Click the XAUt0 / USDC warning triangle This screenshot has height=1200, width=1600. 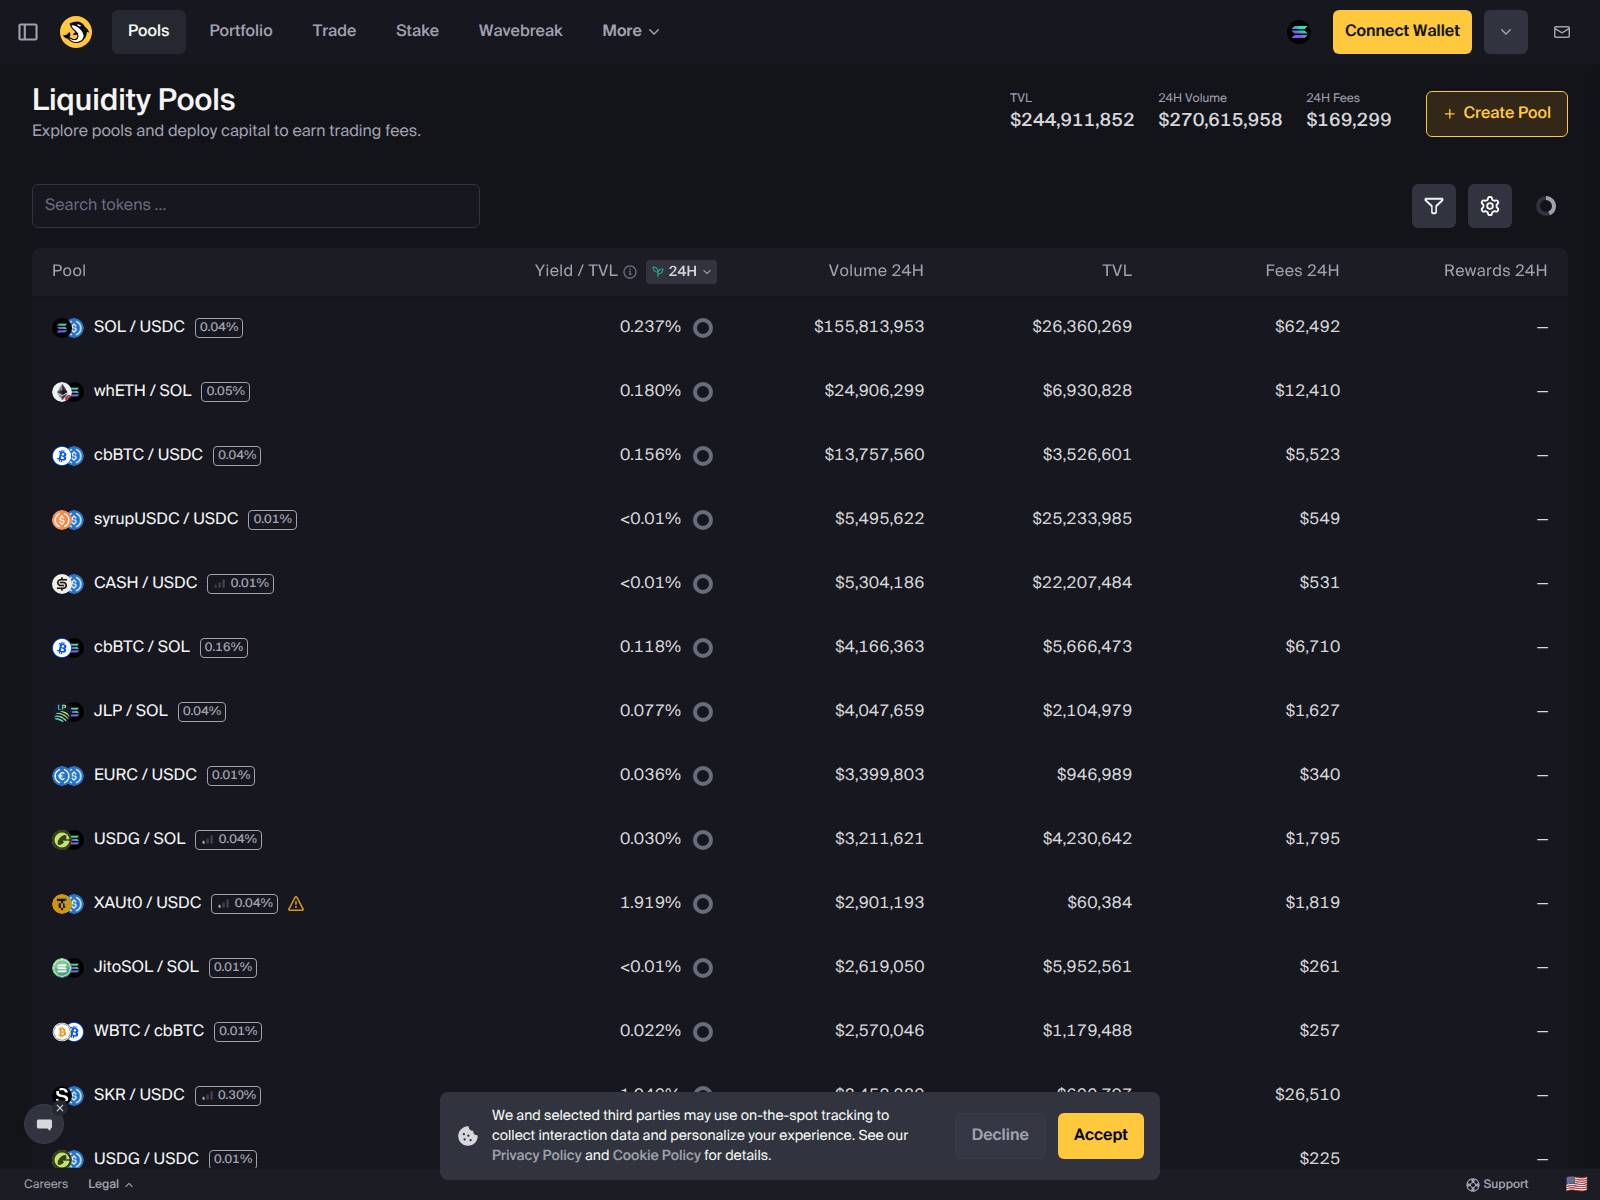point(296,904)
